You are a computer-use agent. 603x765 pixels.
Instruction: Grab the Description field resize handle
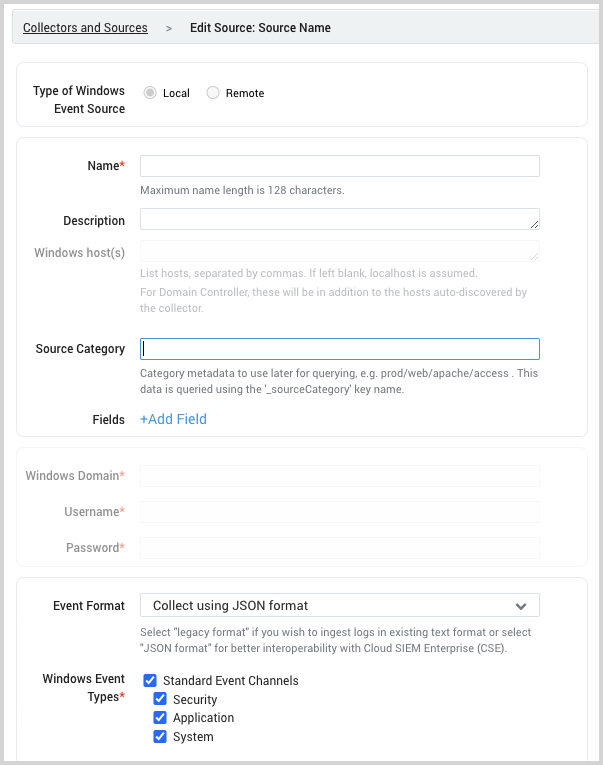[535, 225]
